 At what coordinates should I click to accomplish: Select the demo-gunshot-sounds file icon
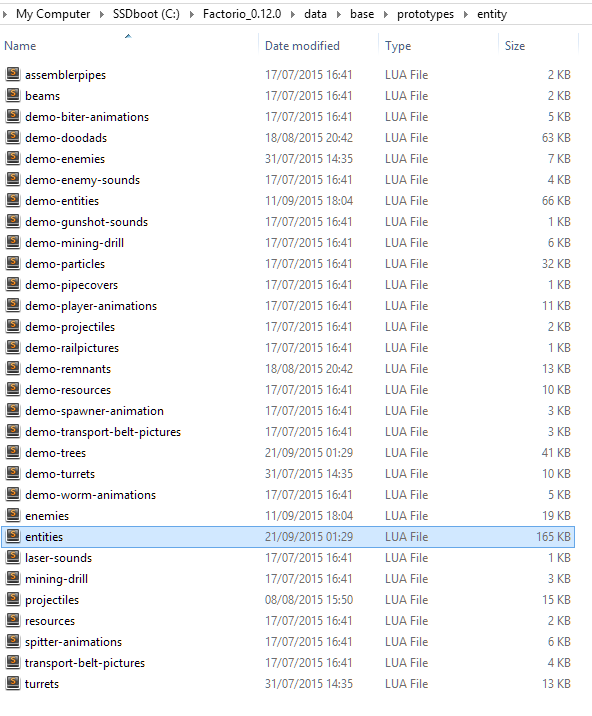tap(13, 221)
